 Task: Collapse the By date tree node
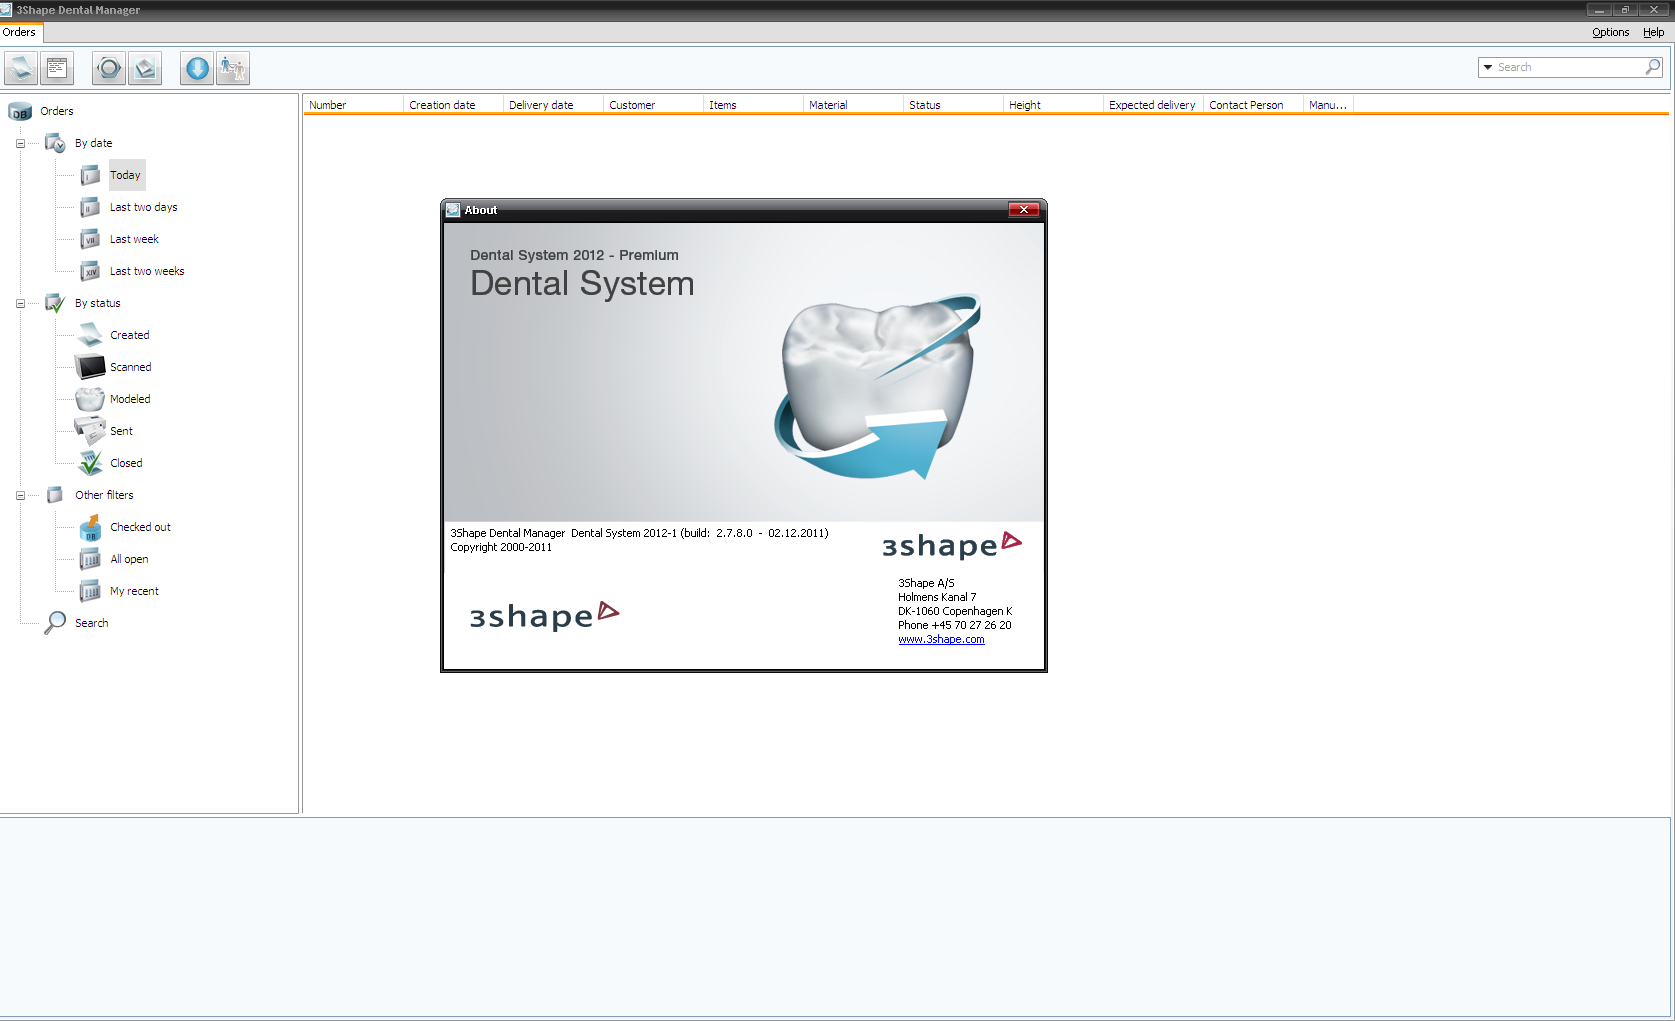point(20,144)
